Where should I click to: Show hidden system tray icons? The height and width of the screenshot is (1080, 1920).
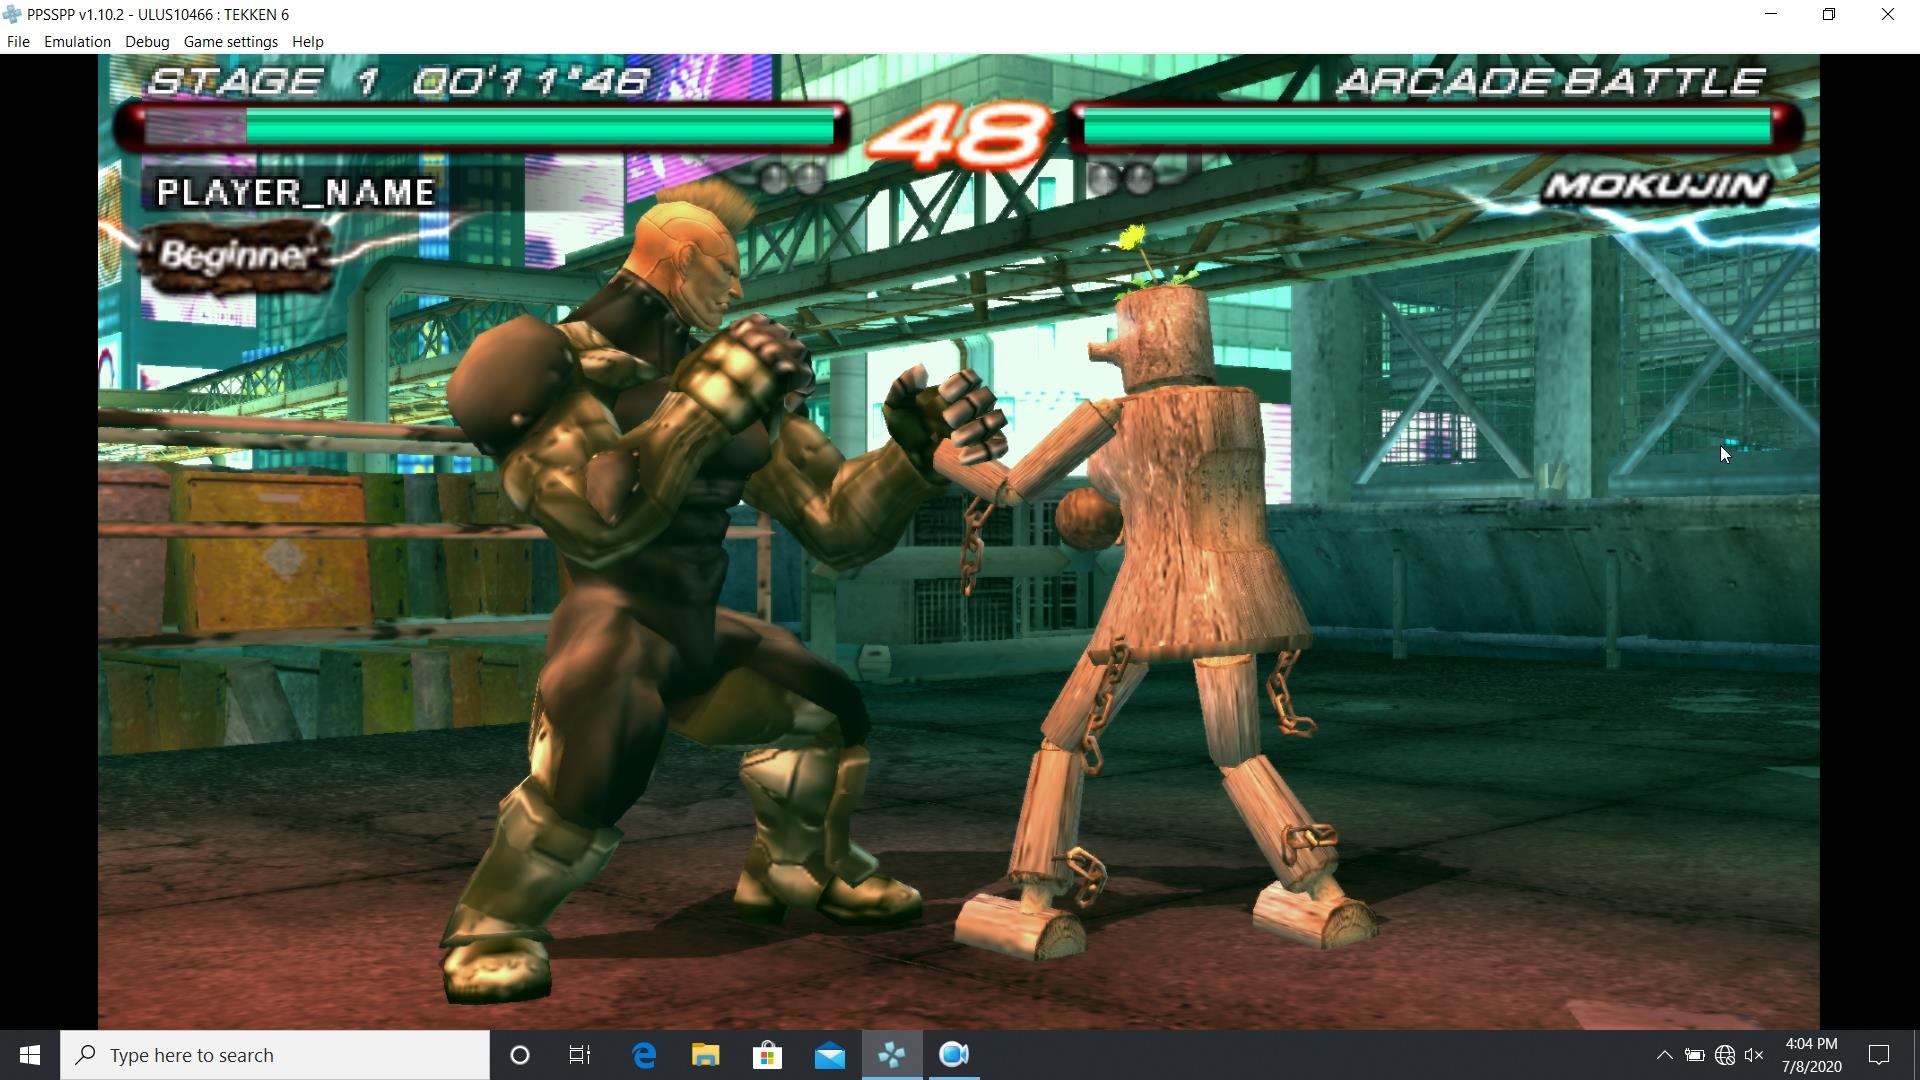pyautogui.click(x=1664, y=1055)
